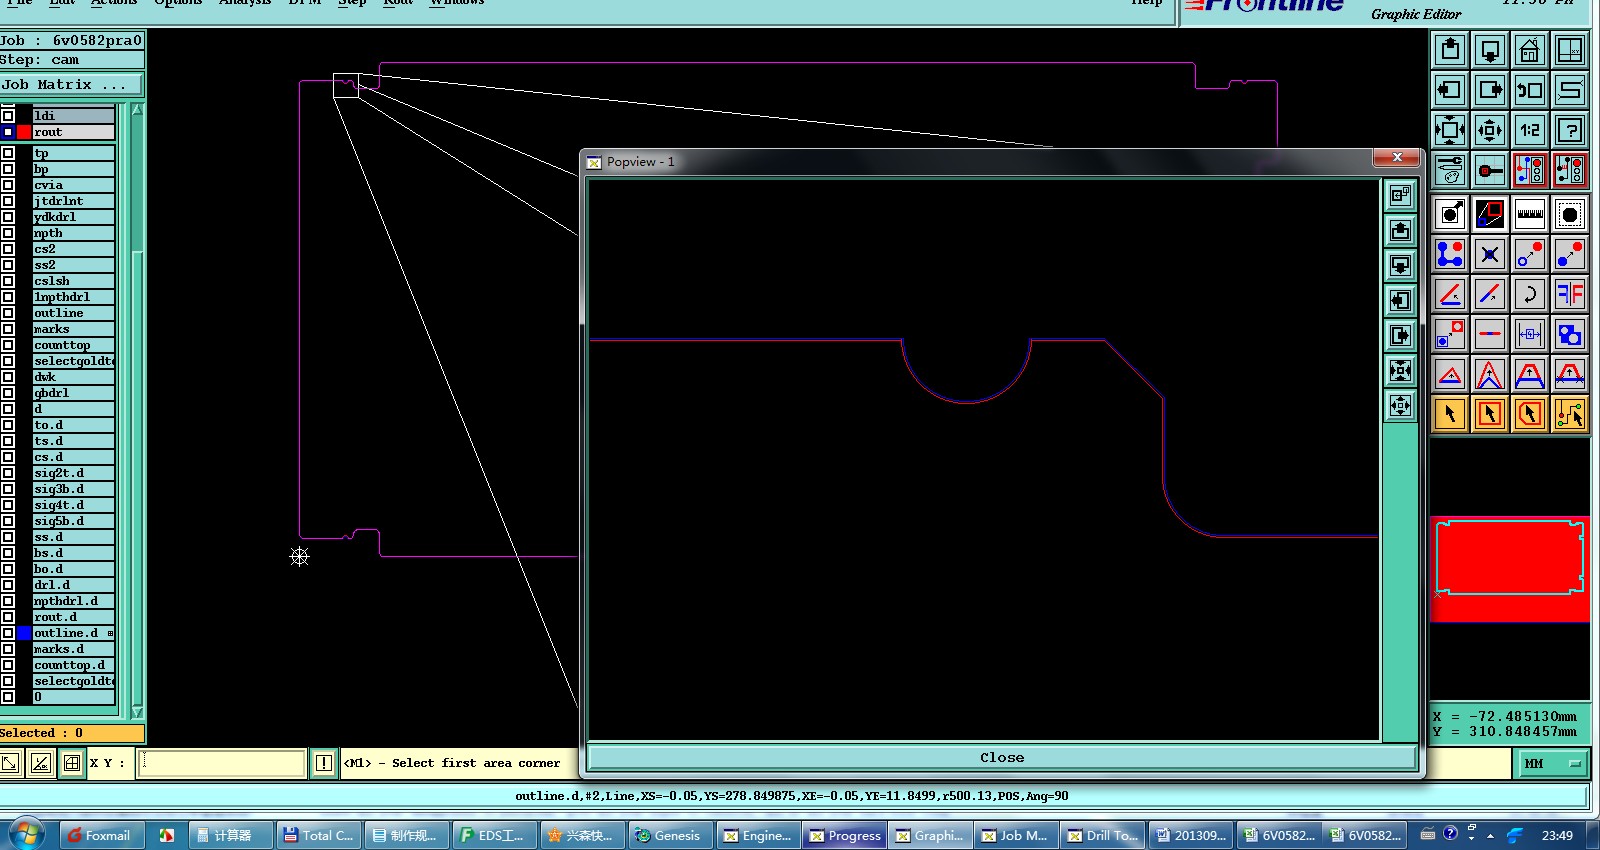Screen dimensions: 1600x850
Task: Open the tools and palette settings icon
Action: click(1450, 170)
